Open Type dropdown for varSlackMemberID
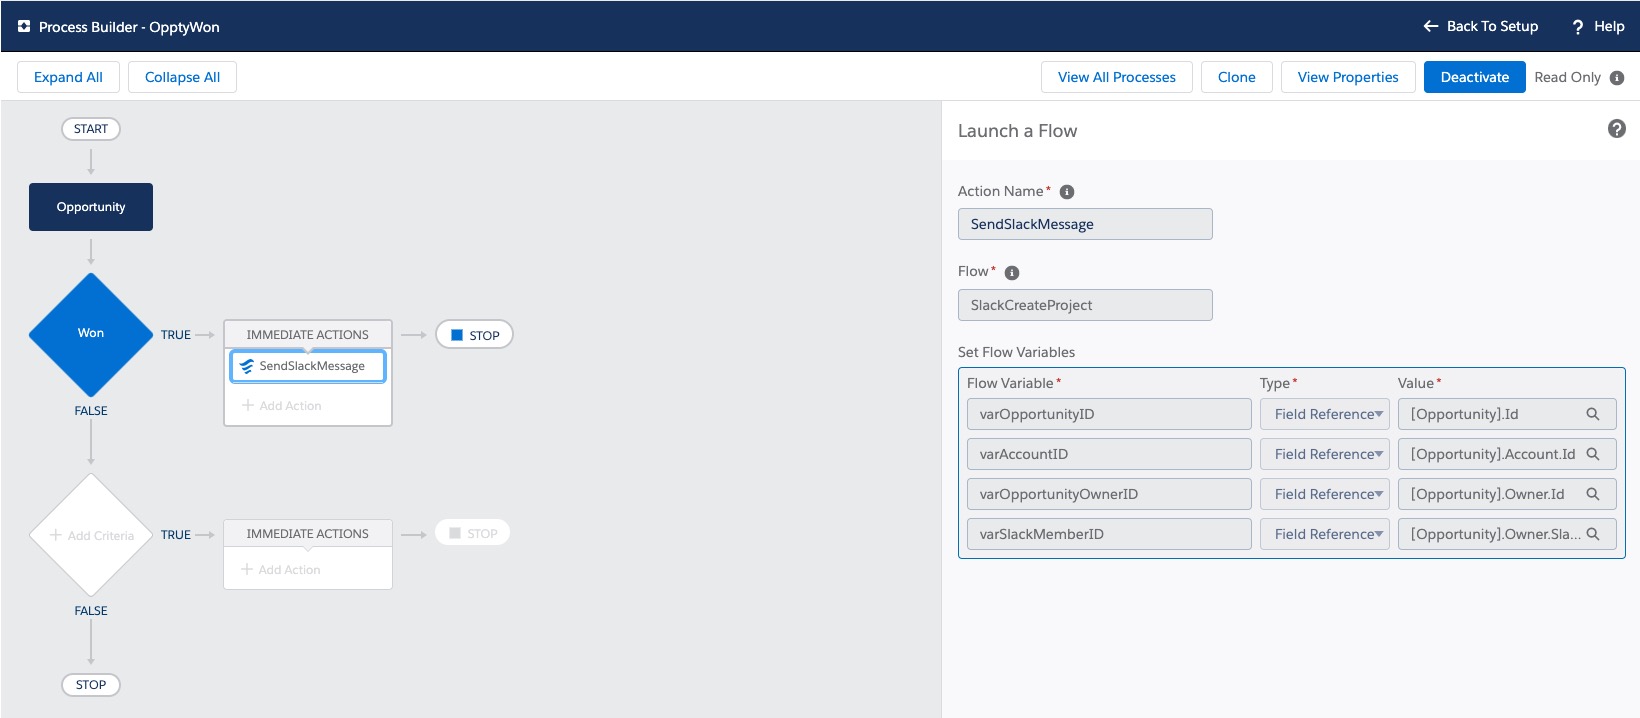Screen dimensions: 1640x718 (x=1325, y=534)
